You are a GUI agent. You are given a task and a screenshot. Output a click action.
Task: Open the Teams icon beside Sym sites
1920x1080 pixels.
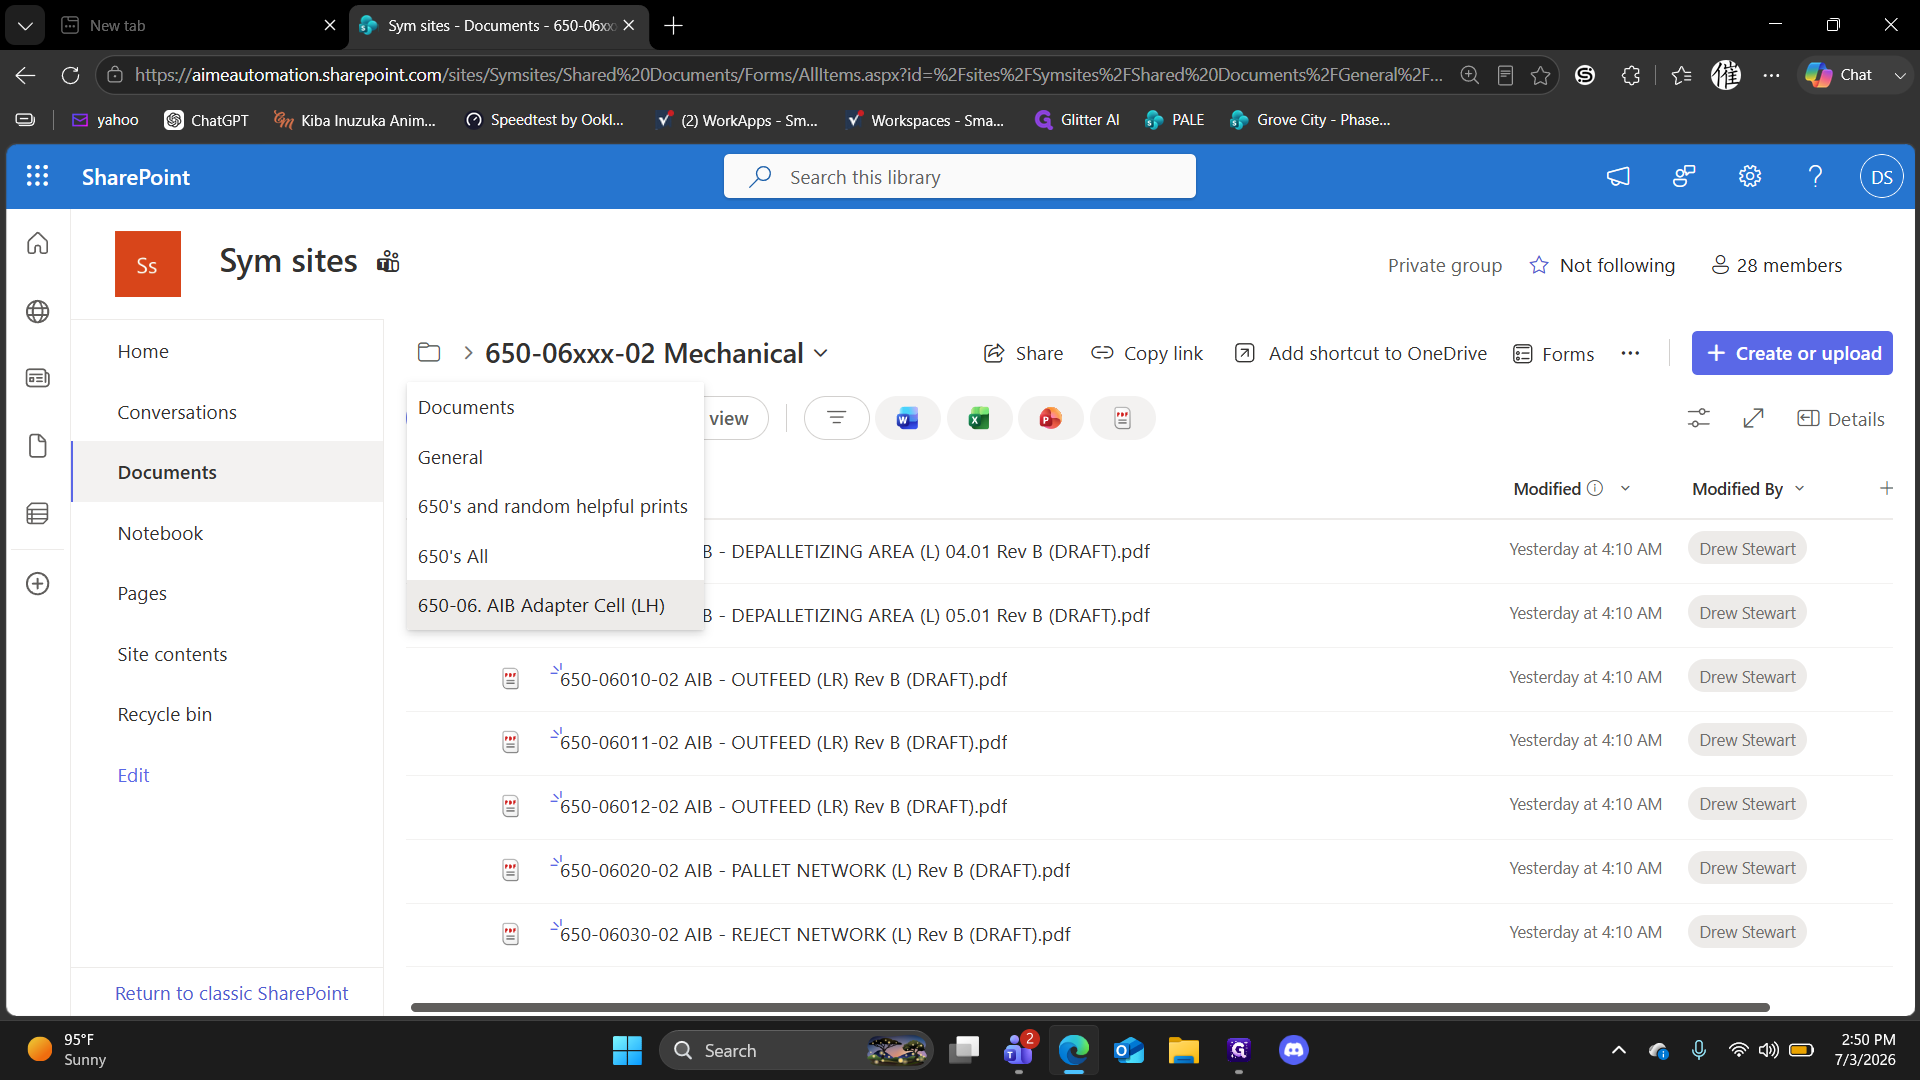388,262
